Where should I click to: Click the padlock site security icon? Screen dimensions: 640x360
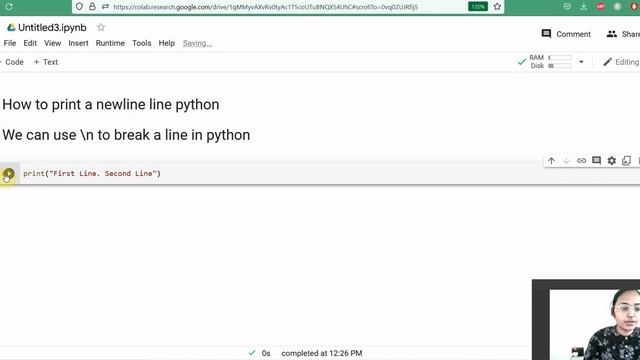(92, 7)
